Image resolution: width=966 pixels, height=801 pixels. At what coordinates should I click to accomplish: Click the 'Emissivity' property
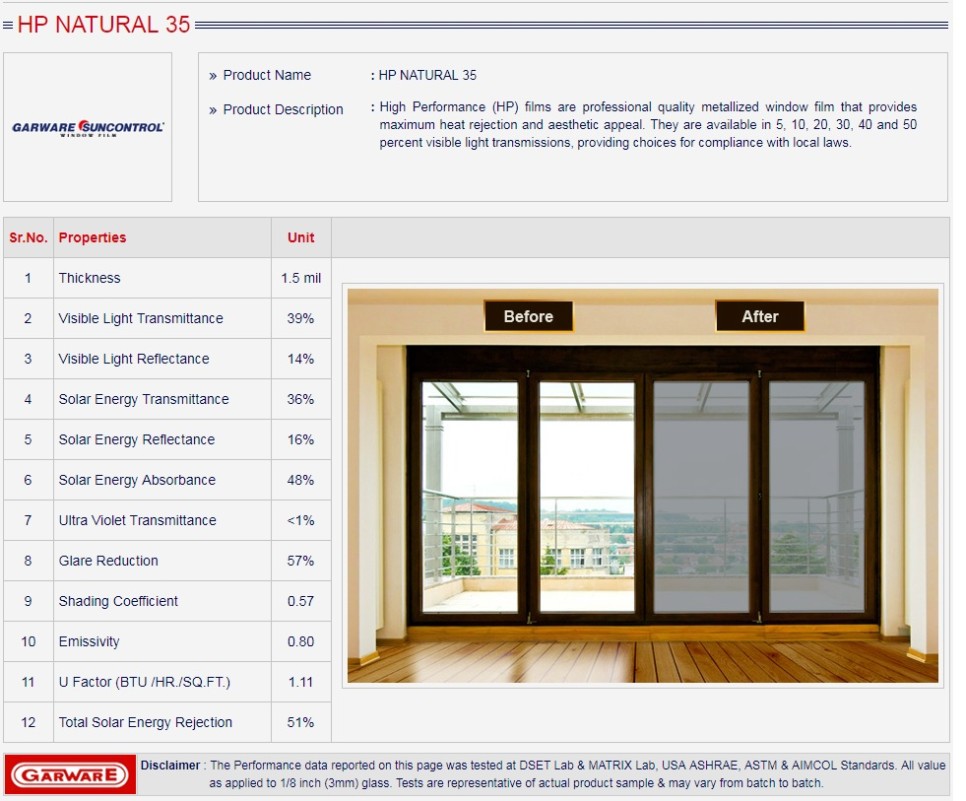89,641
